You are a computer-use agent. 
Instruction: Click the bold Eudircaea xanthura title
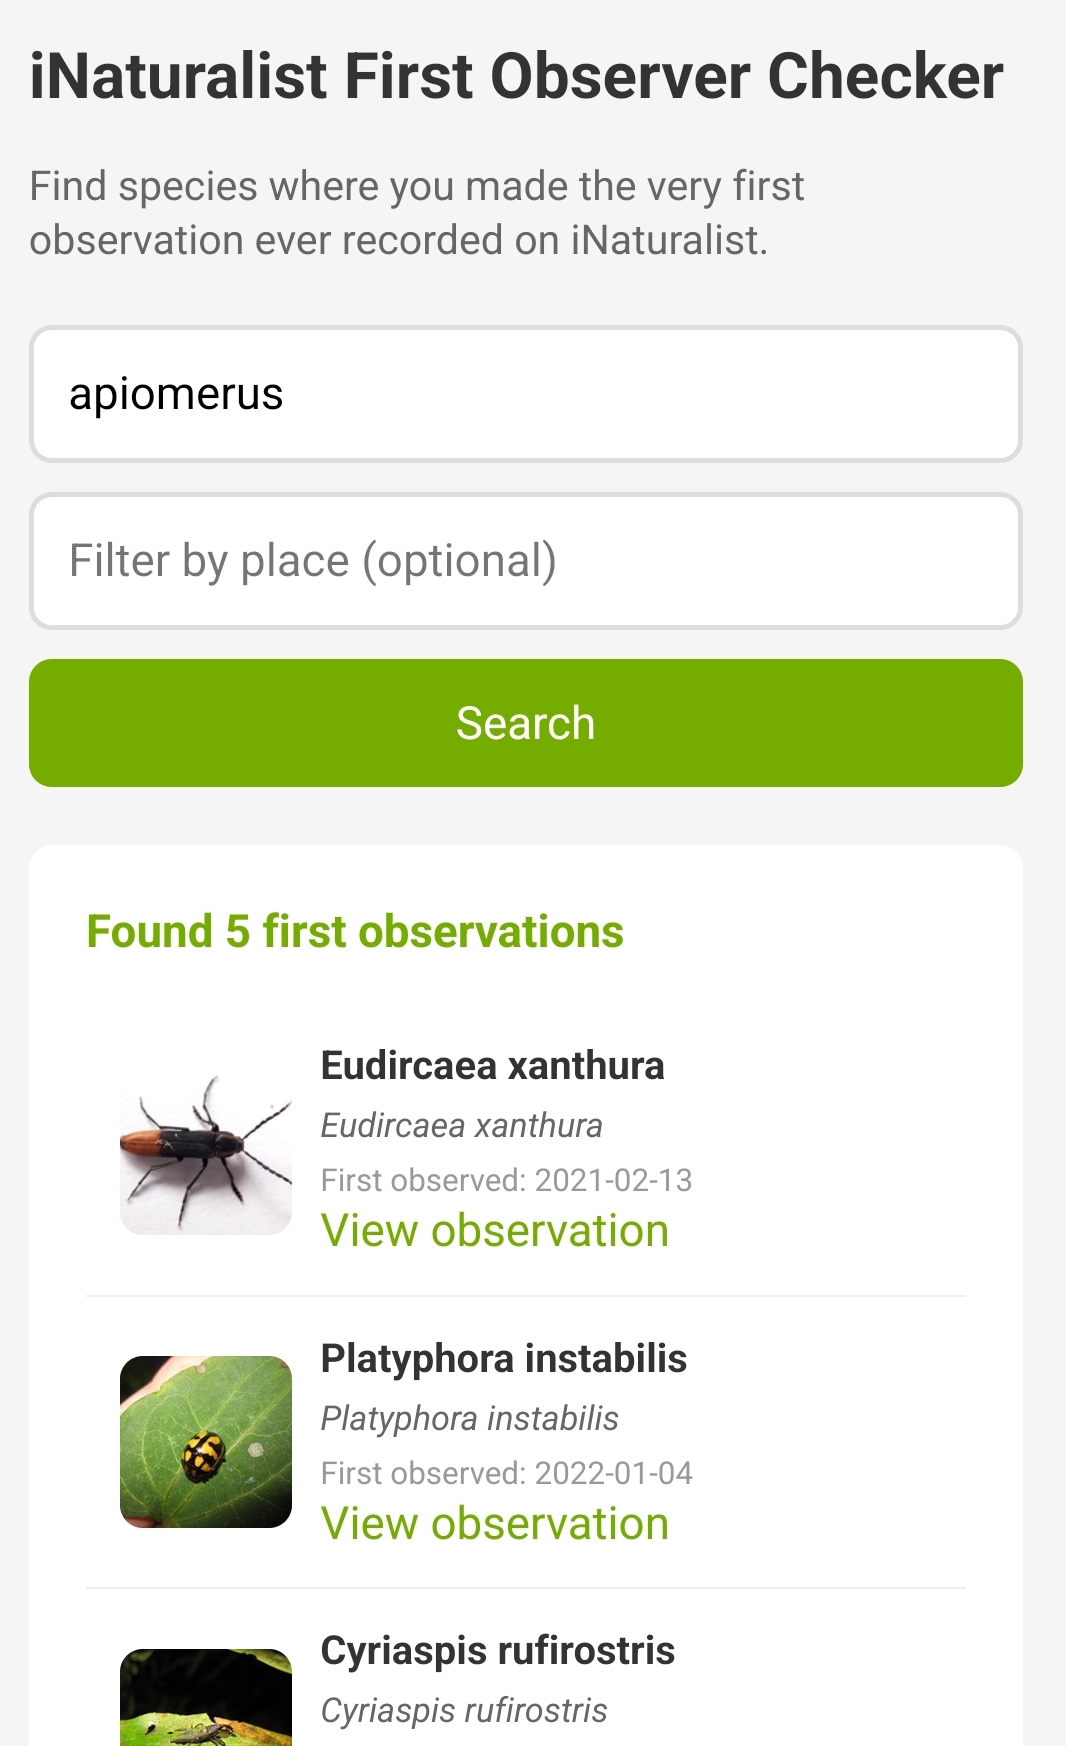coord(492,1066)
